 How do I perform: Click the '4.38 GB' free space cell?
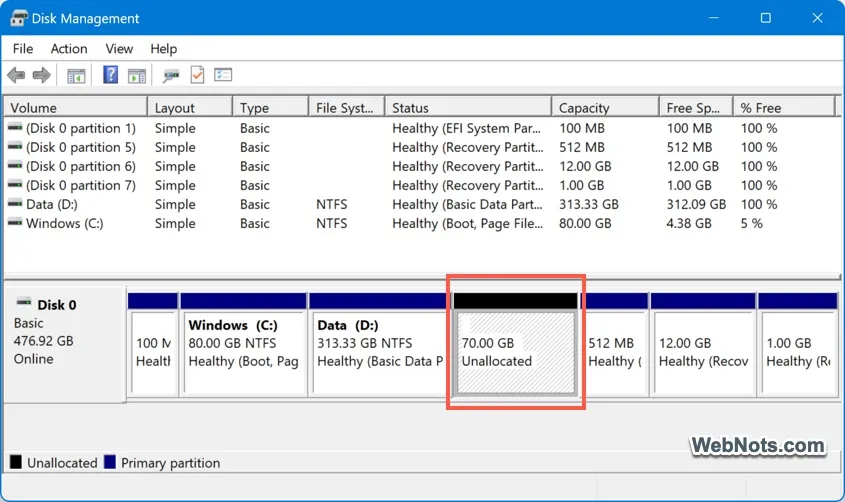pos(689,223)
